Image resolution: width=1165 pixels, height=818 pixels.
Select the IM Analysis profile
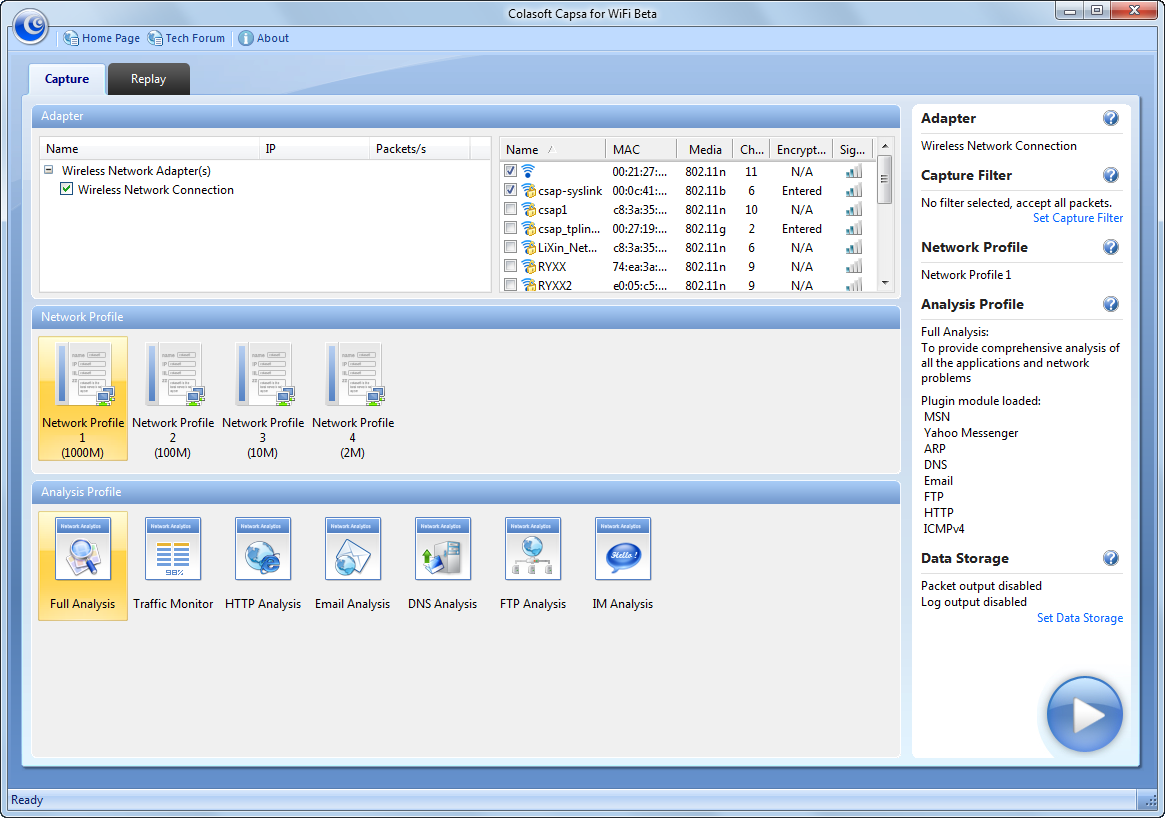(623, 565)
